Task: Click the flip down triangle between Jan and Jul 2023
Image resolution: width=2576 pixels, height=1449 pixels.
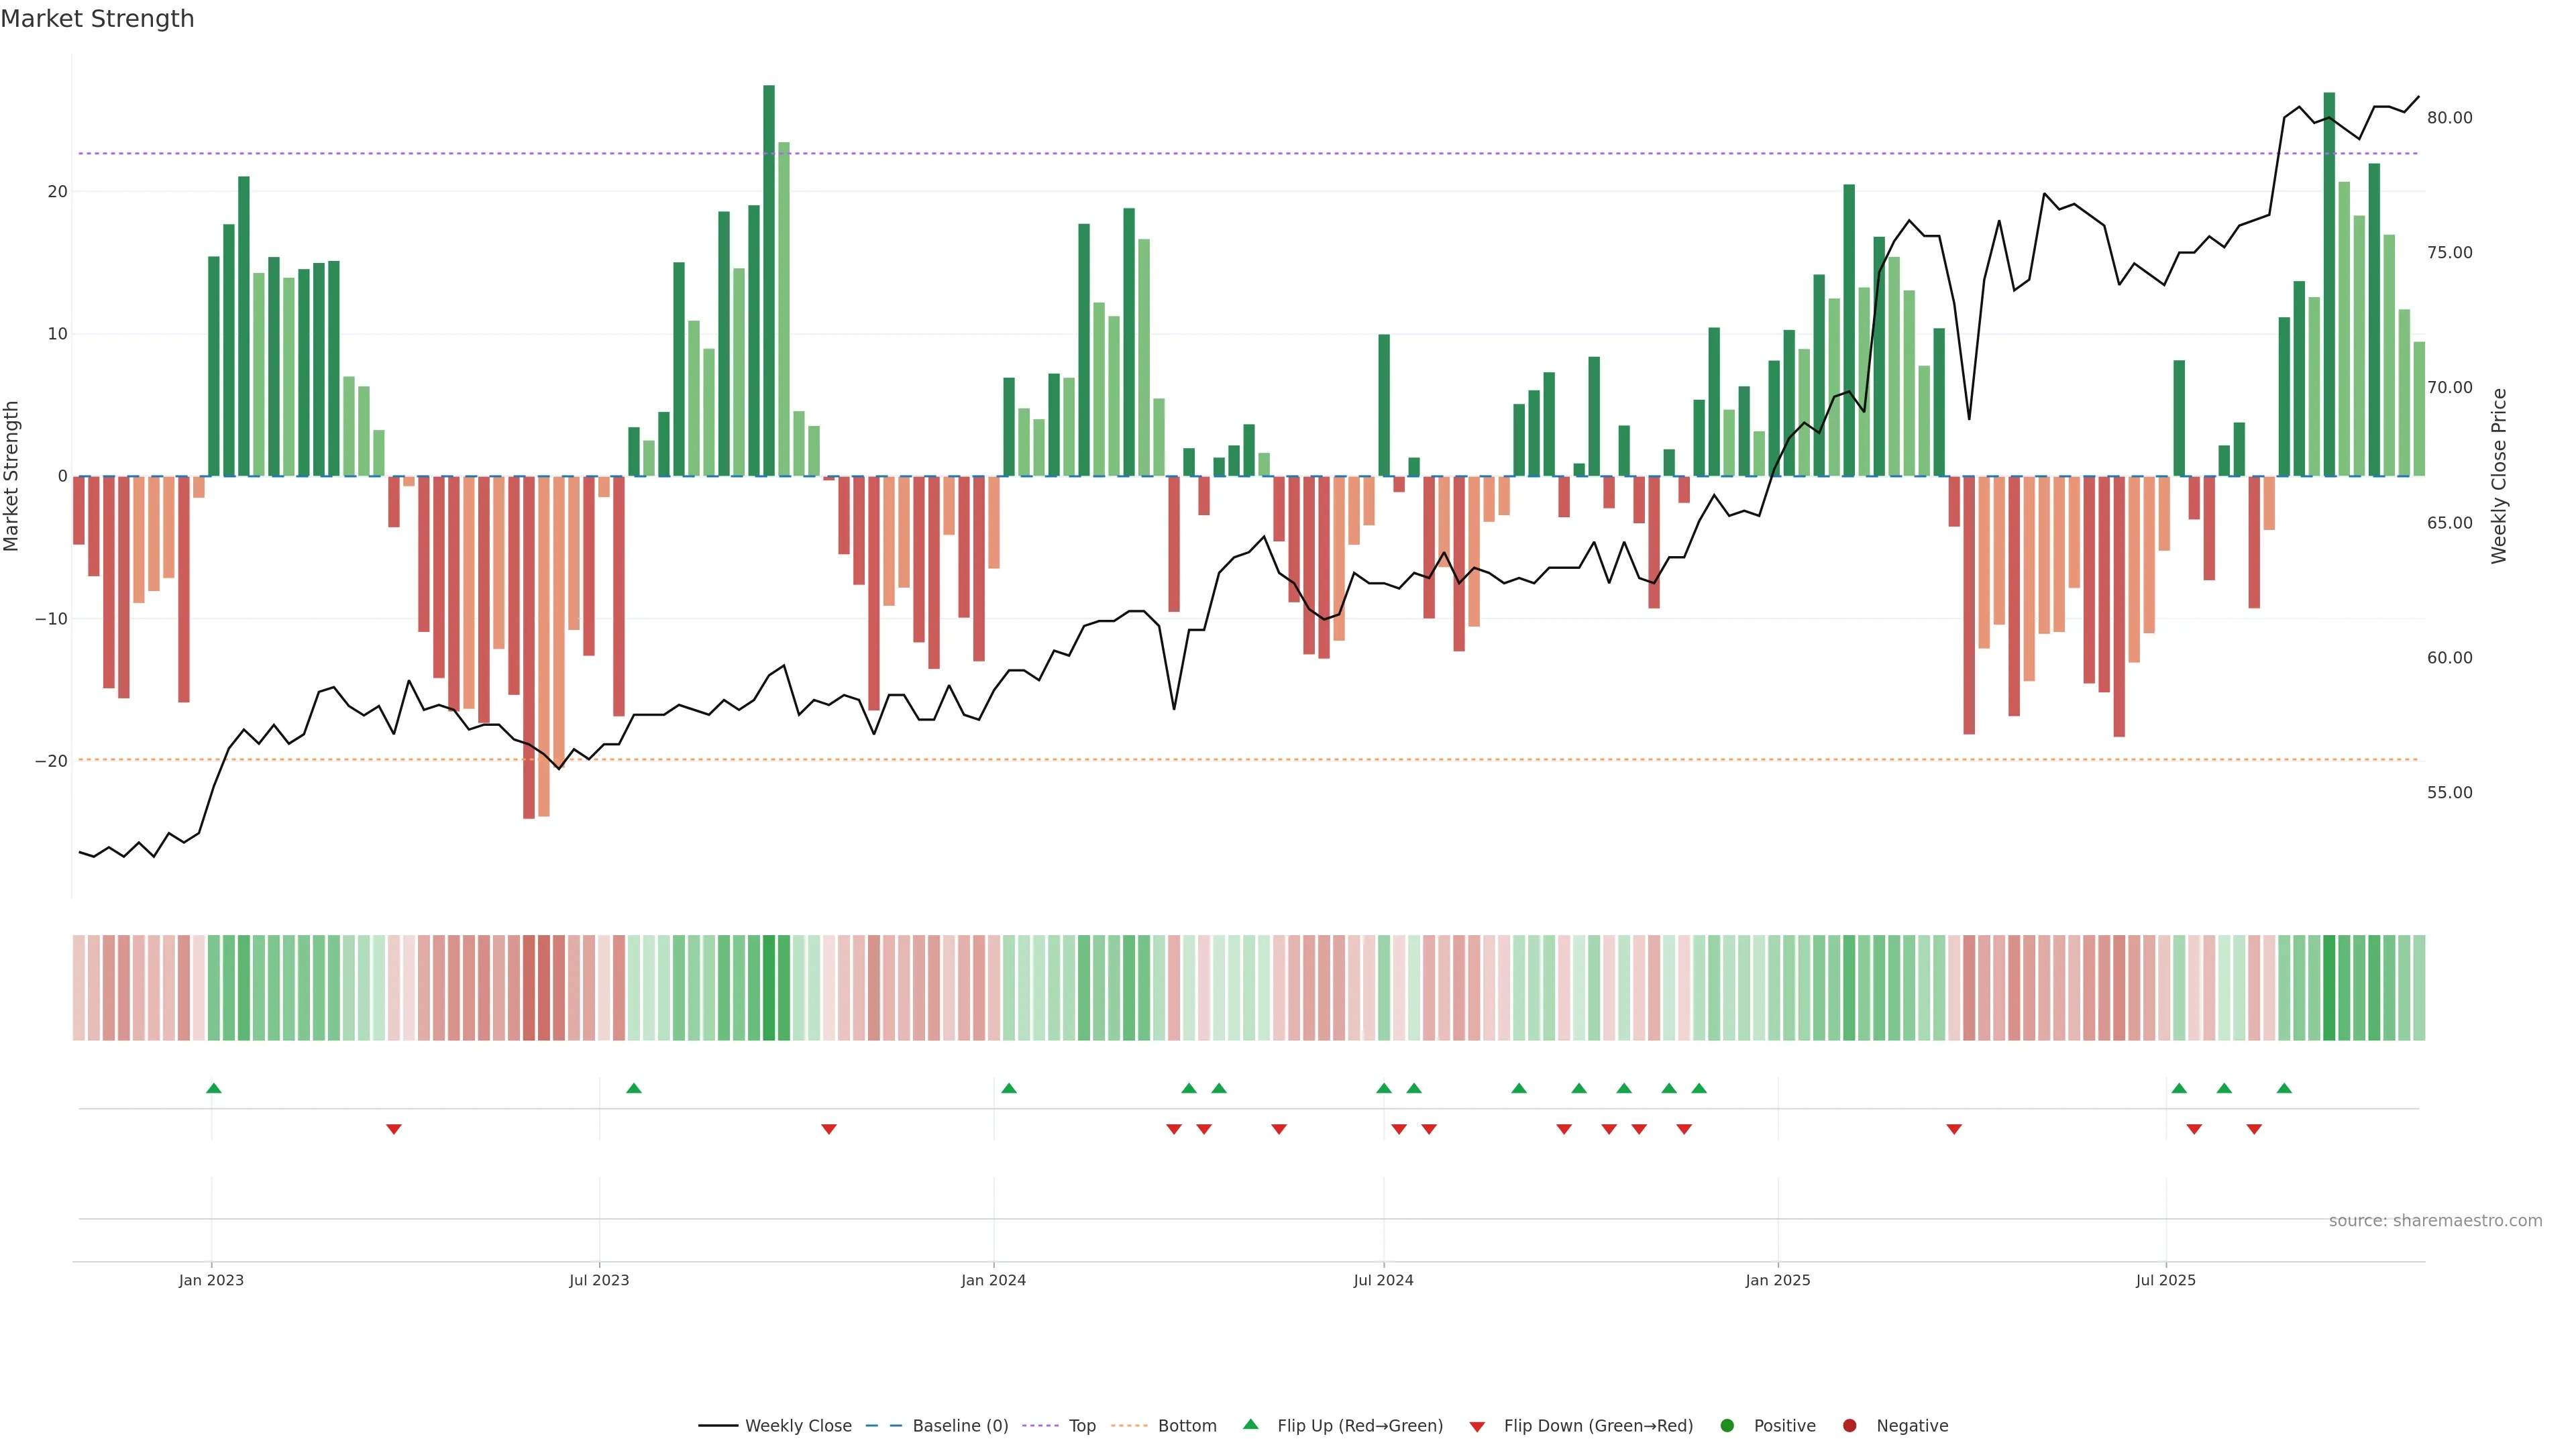Action: (393, 1129)
